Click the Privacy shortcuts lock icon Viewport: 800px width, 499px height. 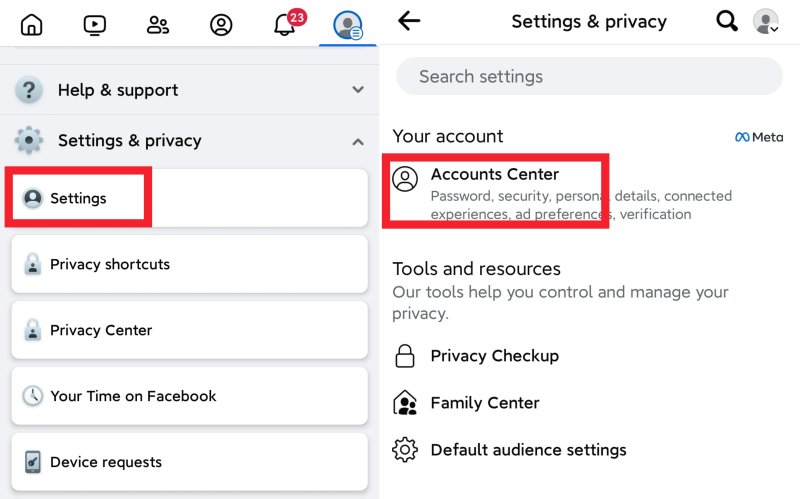pyautogui.click(x=33, y=264)
